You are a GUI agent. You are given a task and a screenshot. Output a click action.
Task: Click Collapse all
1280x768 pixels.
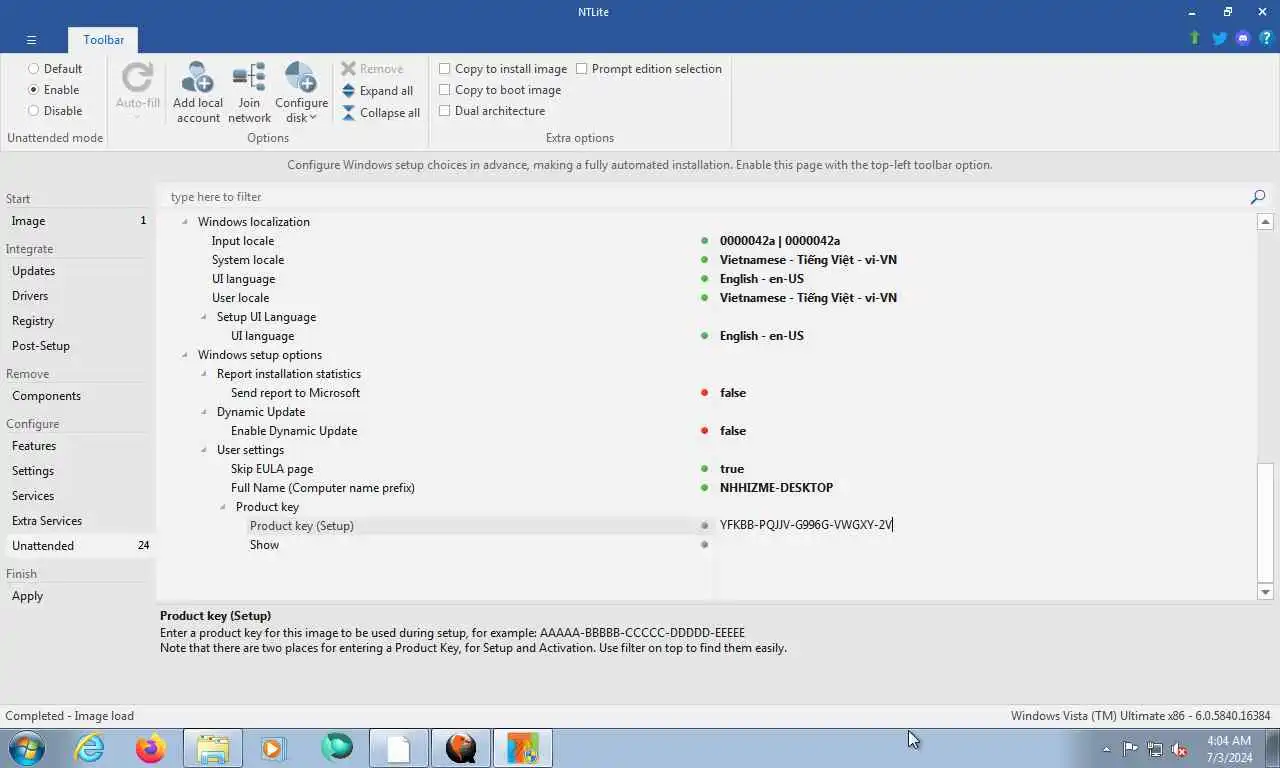click(x=381, y=113)
